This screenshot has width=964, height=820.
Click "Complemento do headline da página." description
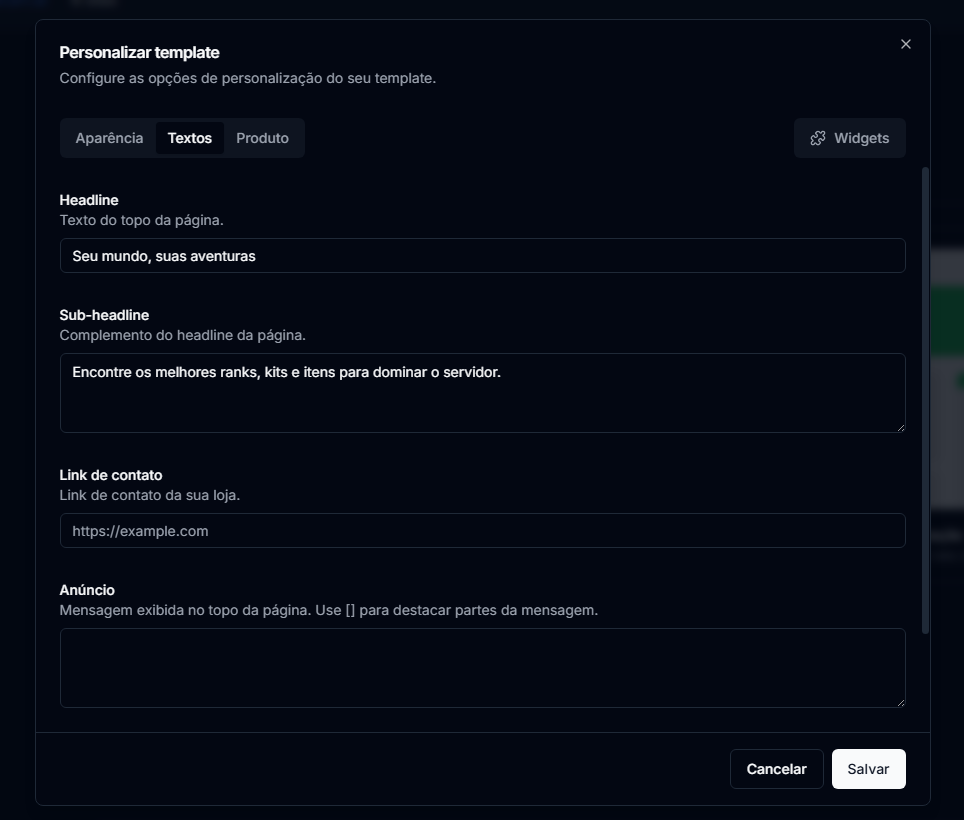pos(183,335)
